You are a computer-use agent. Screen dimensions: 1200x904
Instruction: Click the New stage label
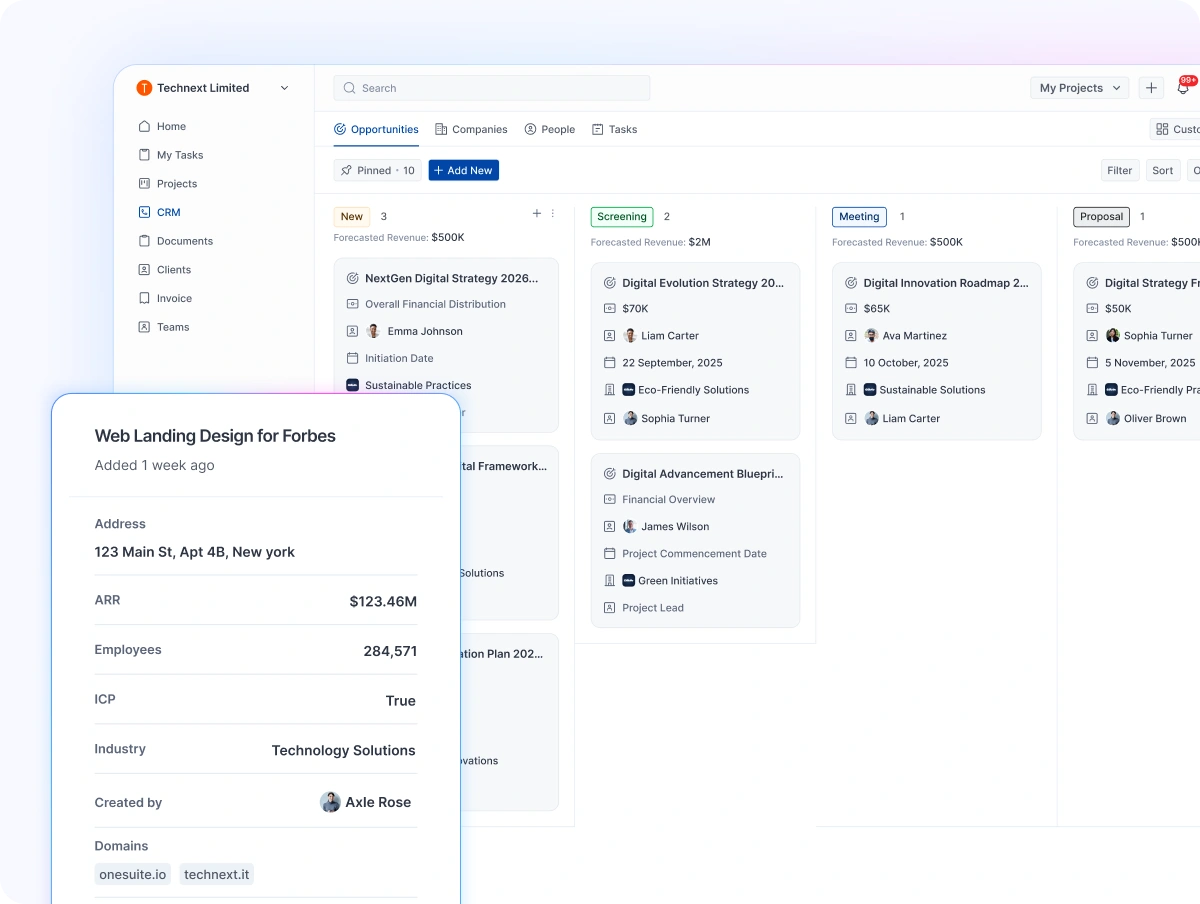tap(352, 217)
